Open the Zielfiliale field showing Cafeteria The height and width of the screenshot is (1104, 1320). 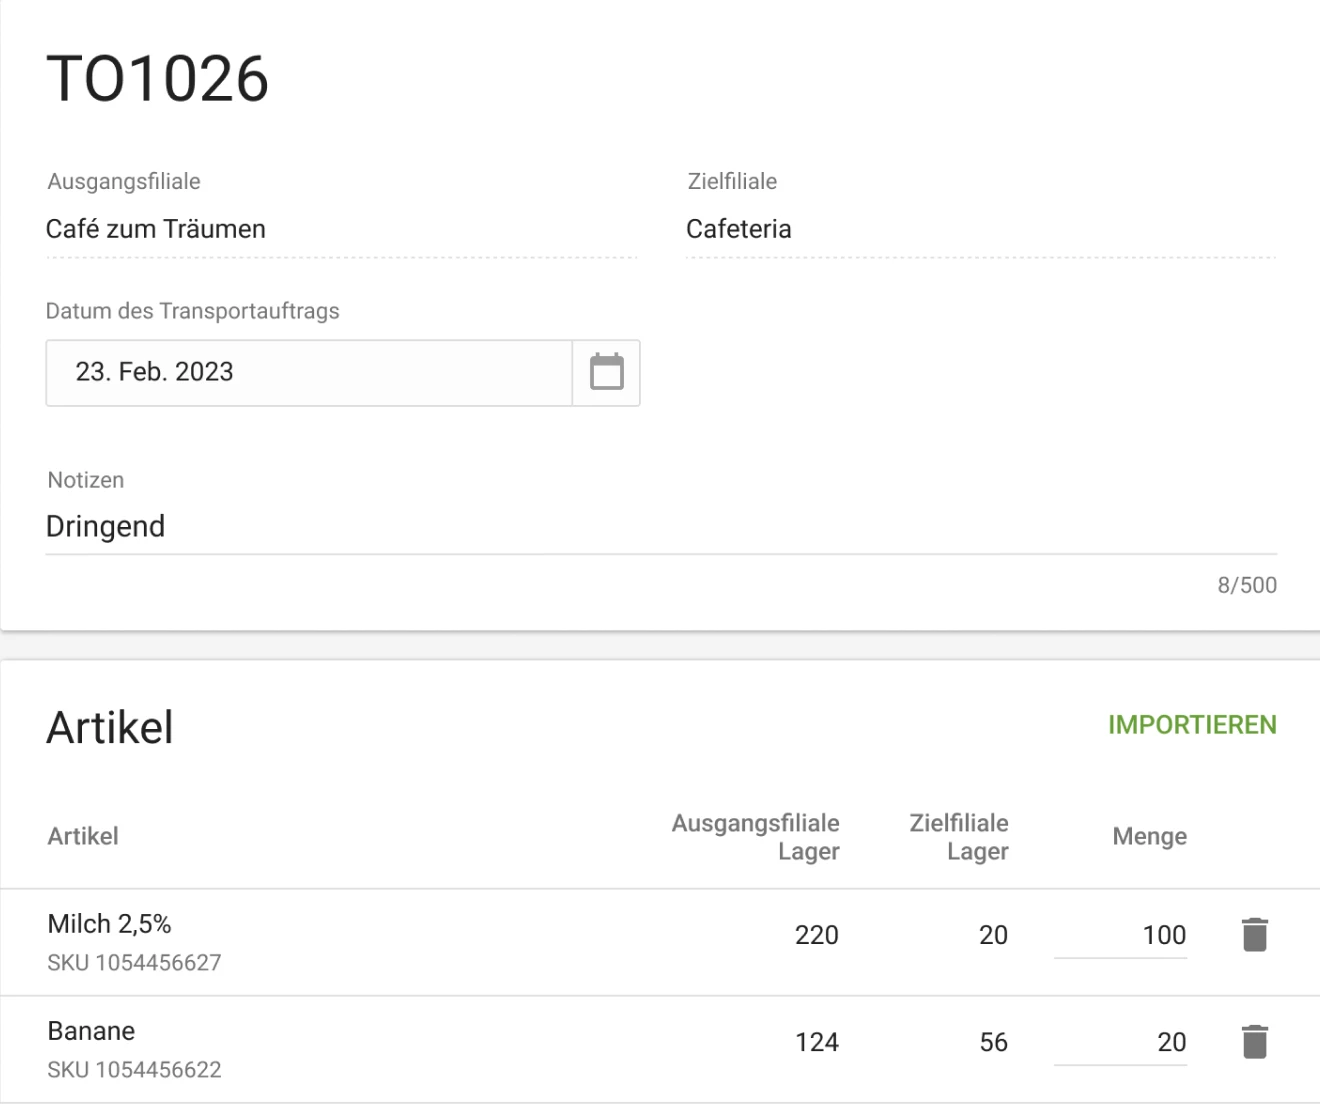(980, 230)
